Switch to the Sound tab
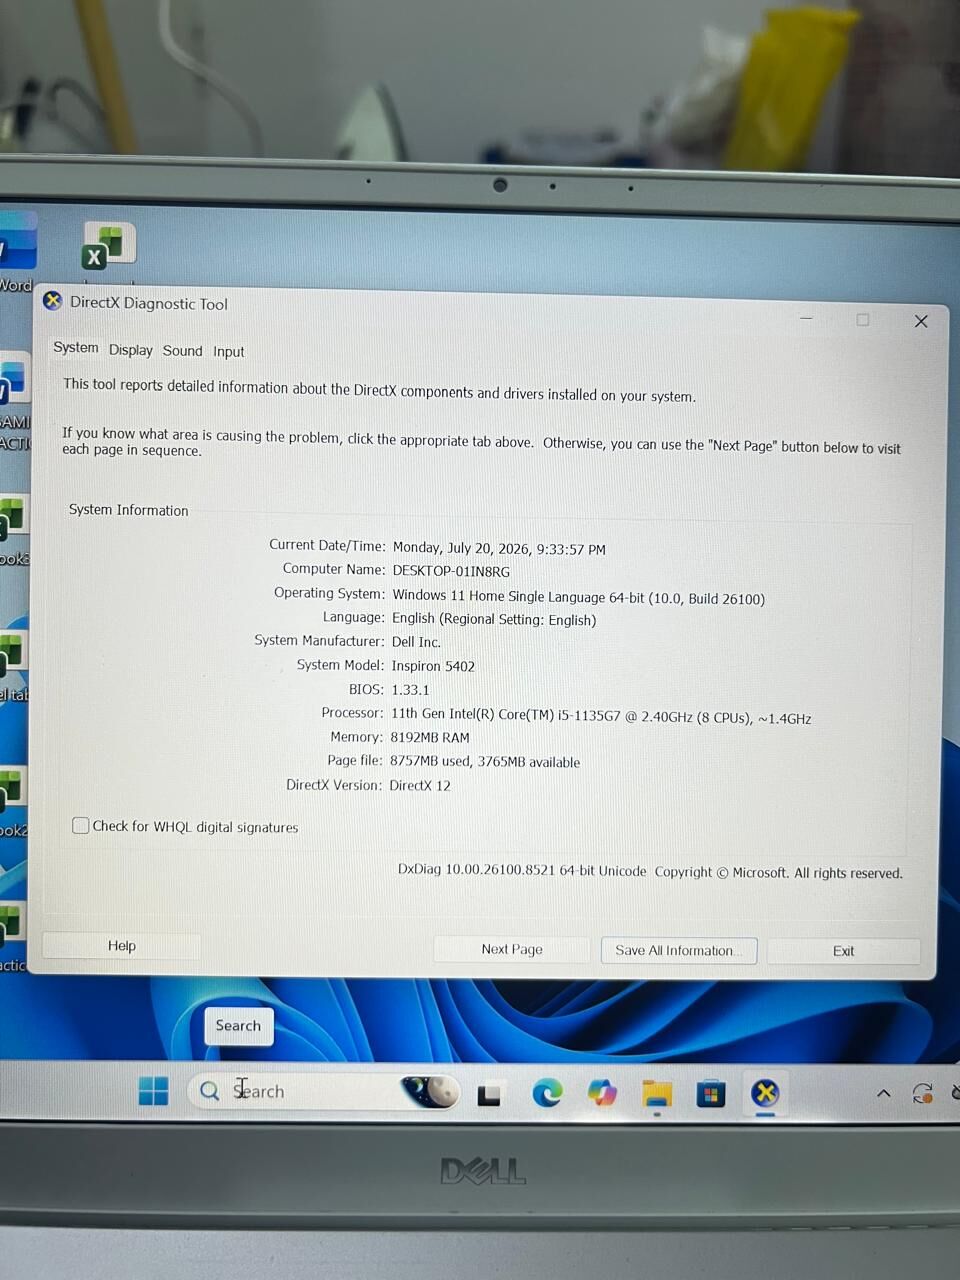Viewport: 960px width, 1280px height. click(182, 351)
